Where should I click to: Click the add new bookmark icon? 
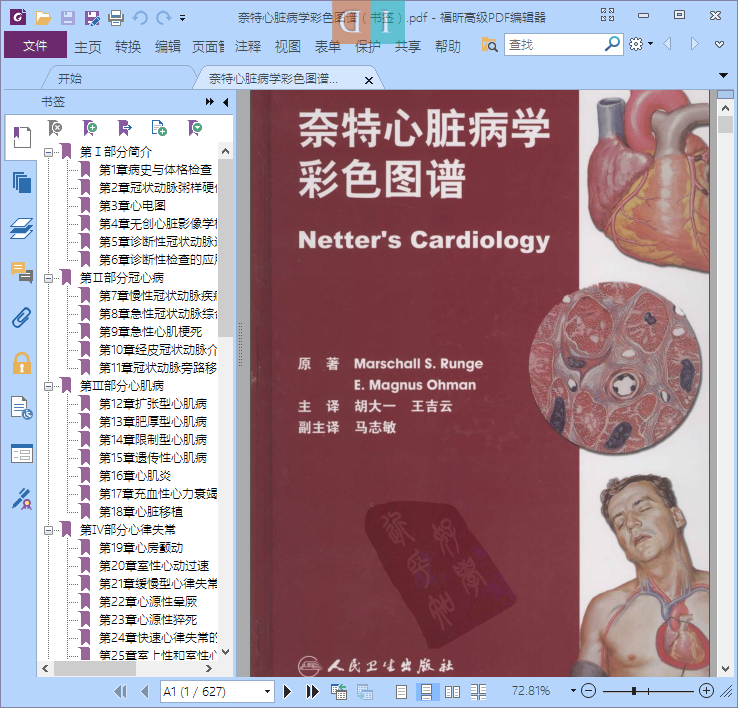click(90, 128)
